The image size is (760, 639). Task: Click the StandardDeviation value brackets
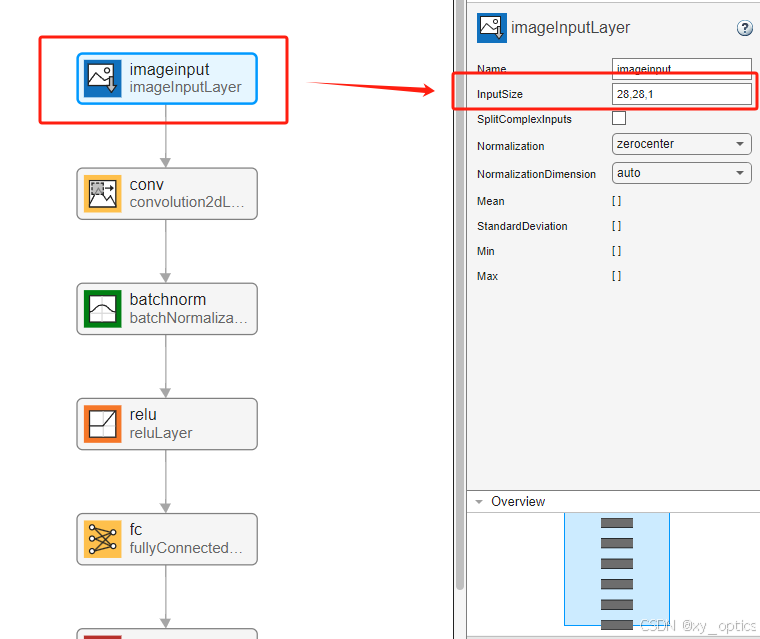pyautogui.click(x=616, y=226)
